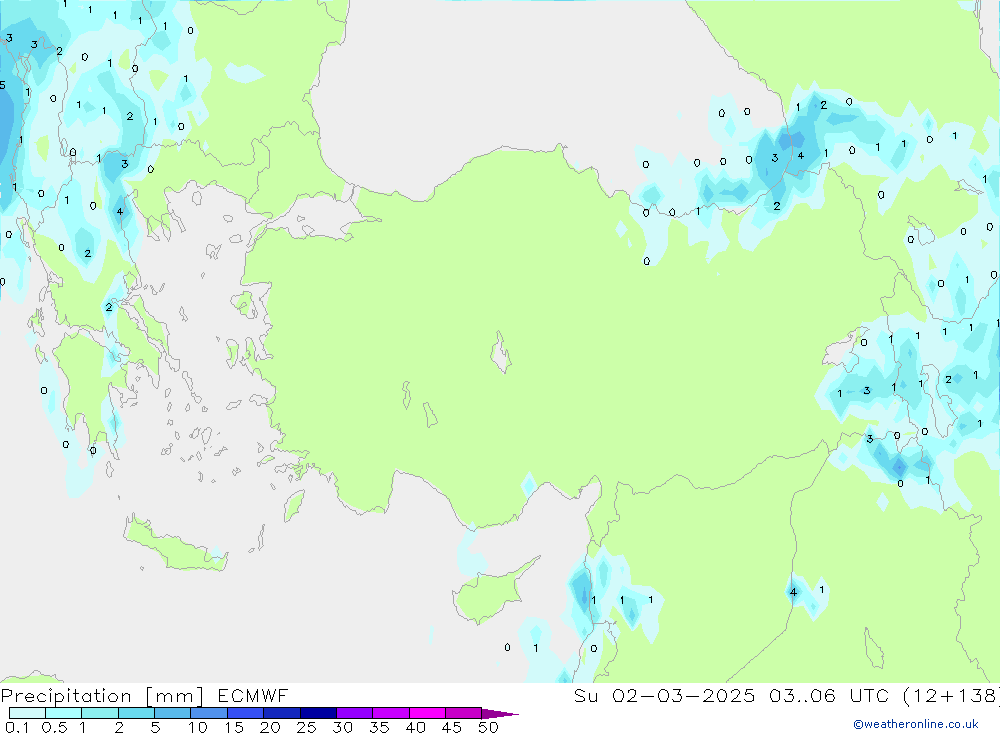The height and width of the screenshot is (733, 1000).
Task: Click the 'Precipitation [mm] ECMWF' title
Action: click(145, 695)
